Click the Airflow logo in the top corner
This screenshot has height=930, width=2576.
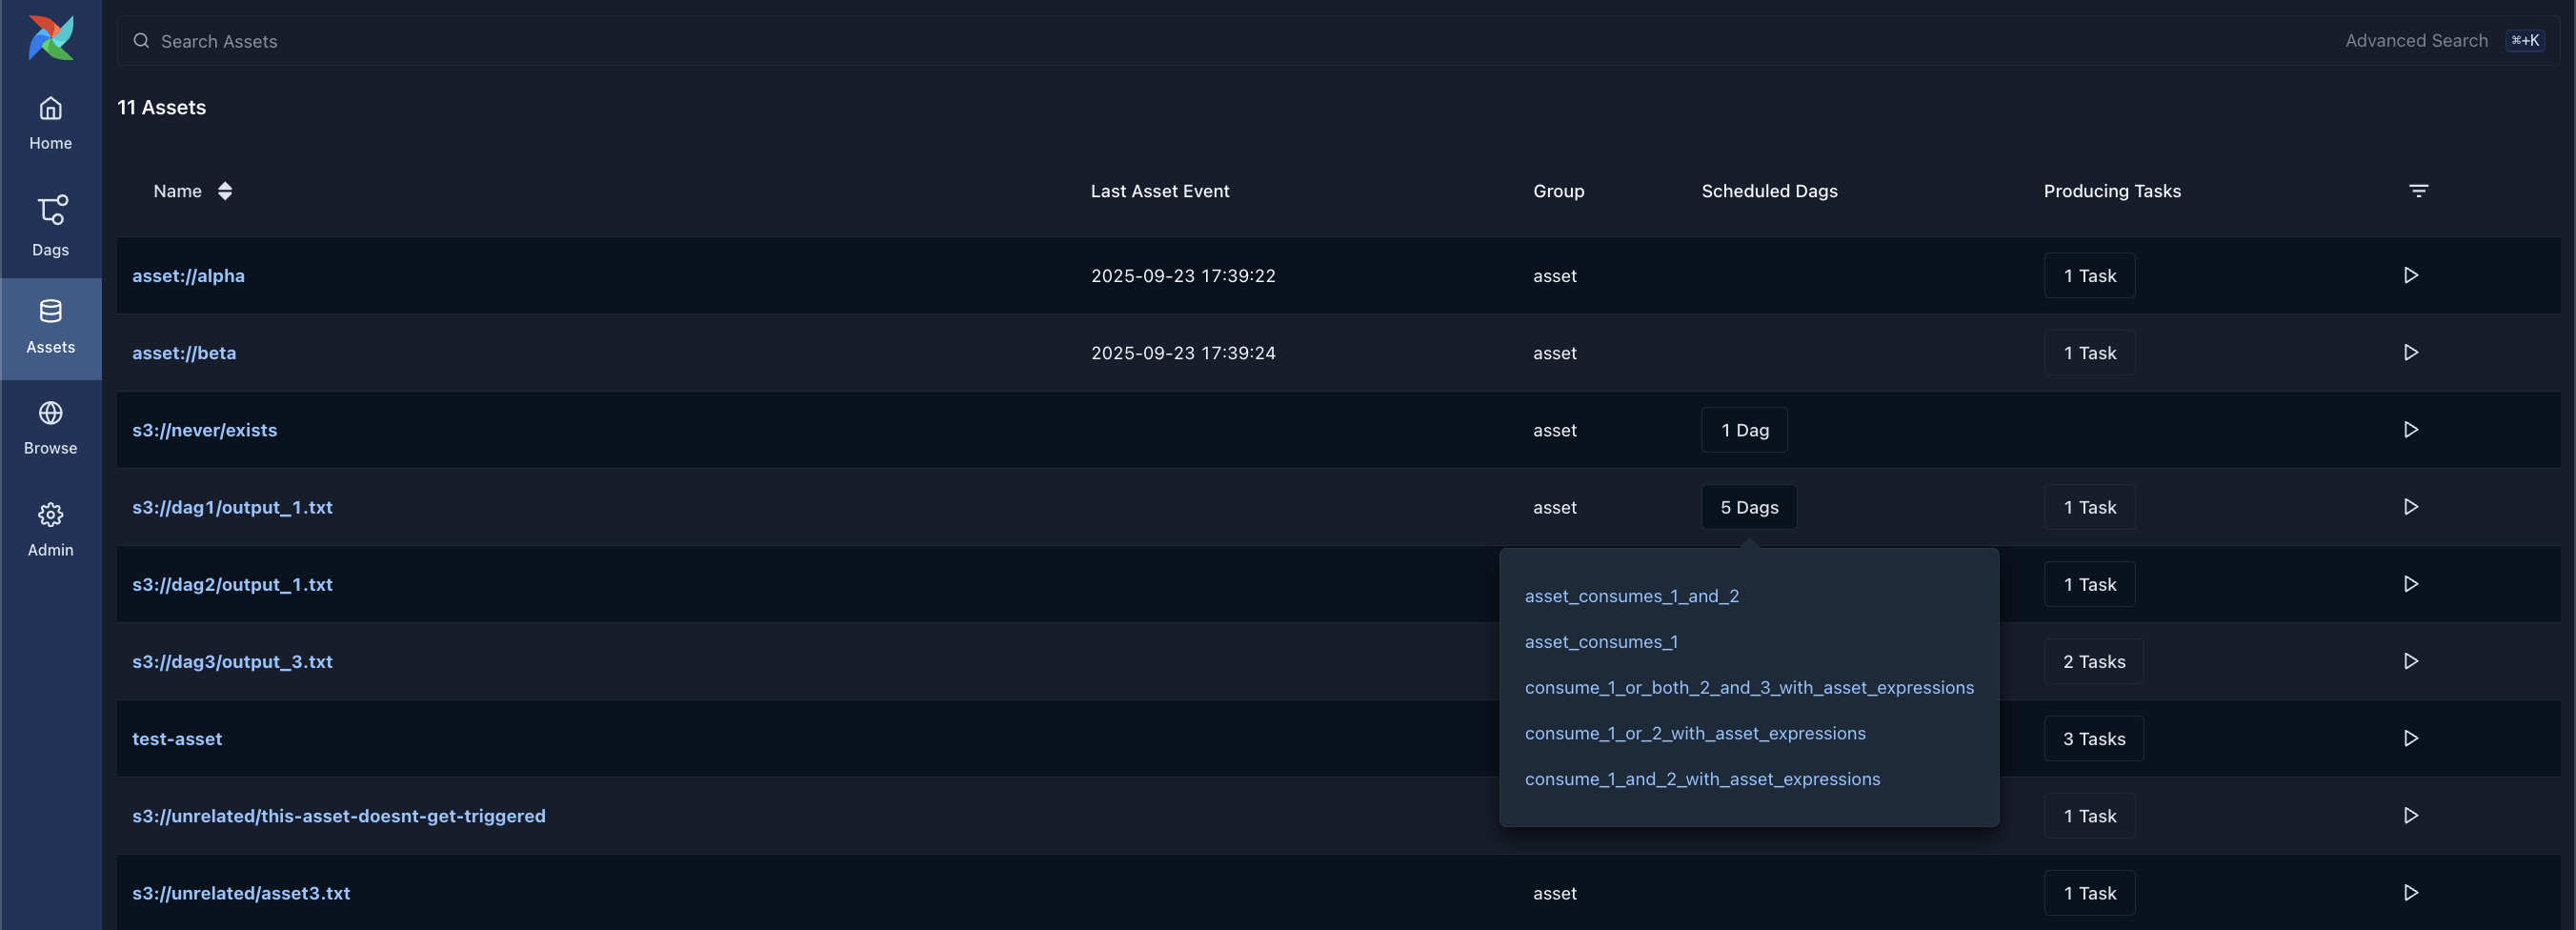[50, 38]
